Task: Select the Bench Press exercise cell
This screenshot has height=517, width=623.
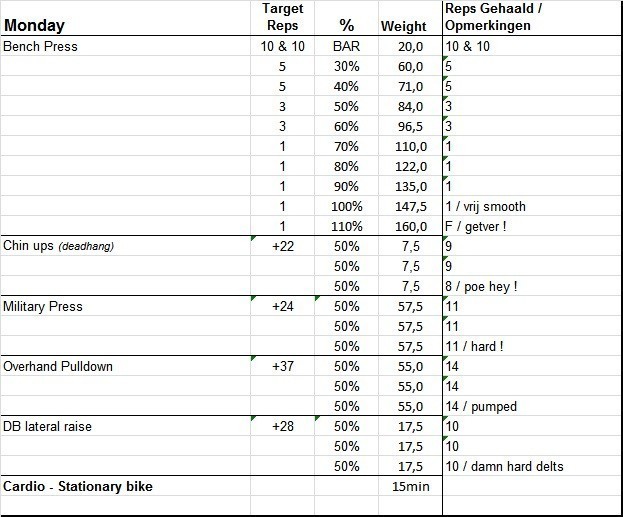Action: (x=41, y=46)
